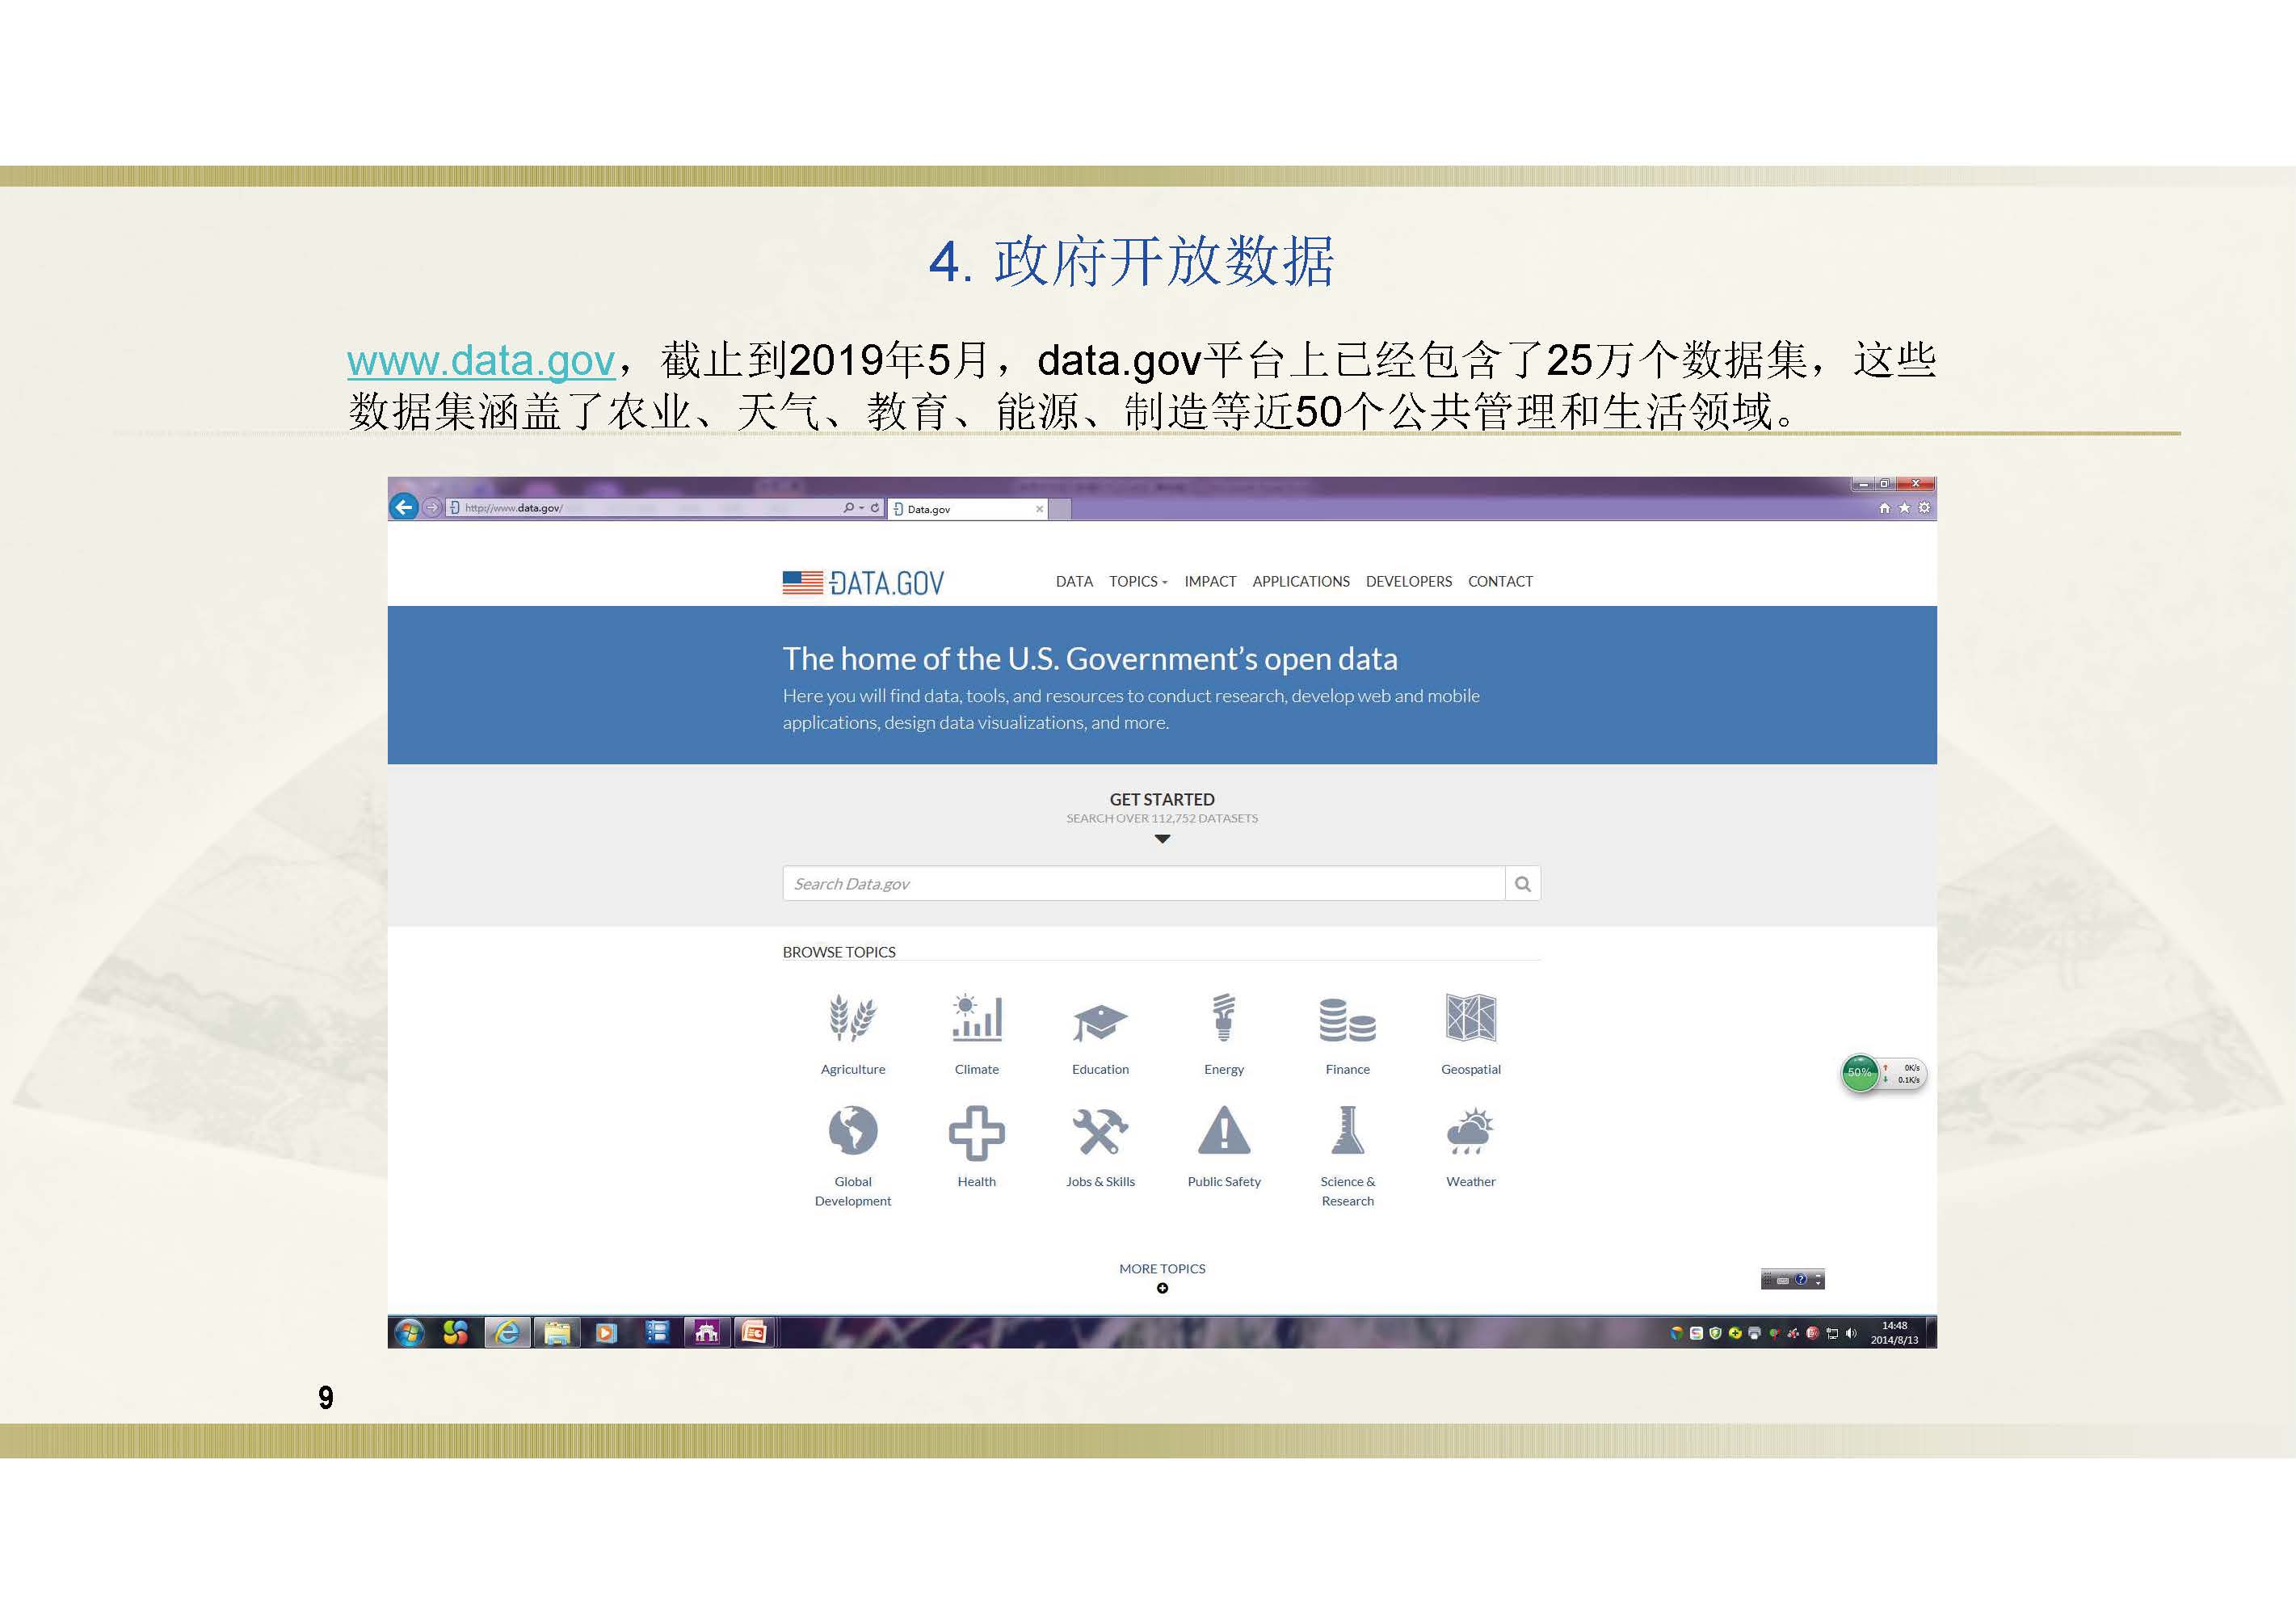Image resolution: width=2296 pixels, height=1624 pixels.
Task: Click the search magnifier button on Data.gov
Action: (x=1522, y=884)
